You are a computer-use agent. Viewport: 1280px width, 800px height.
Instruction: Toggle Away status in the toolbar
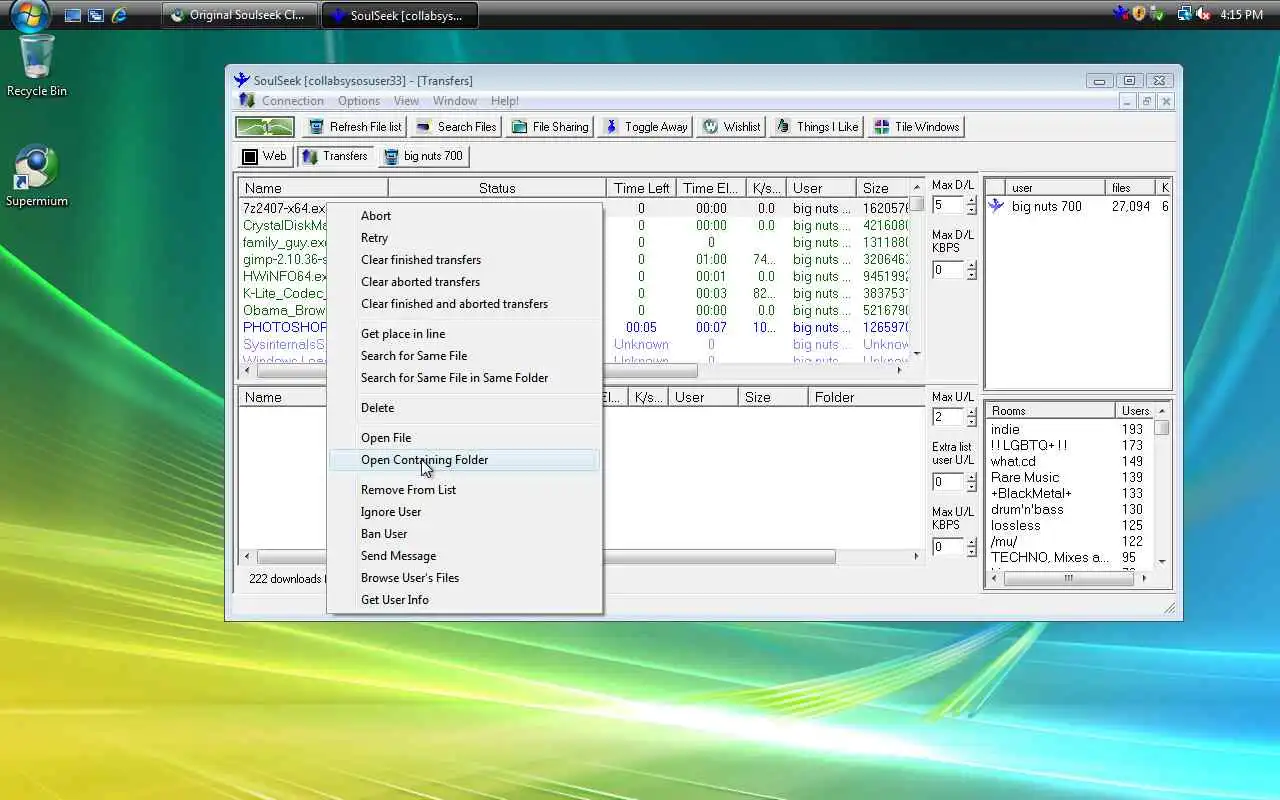(x=646, y=127)
